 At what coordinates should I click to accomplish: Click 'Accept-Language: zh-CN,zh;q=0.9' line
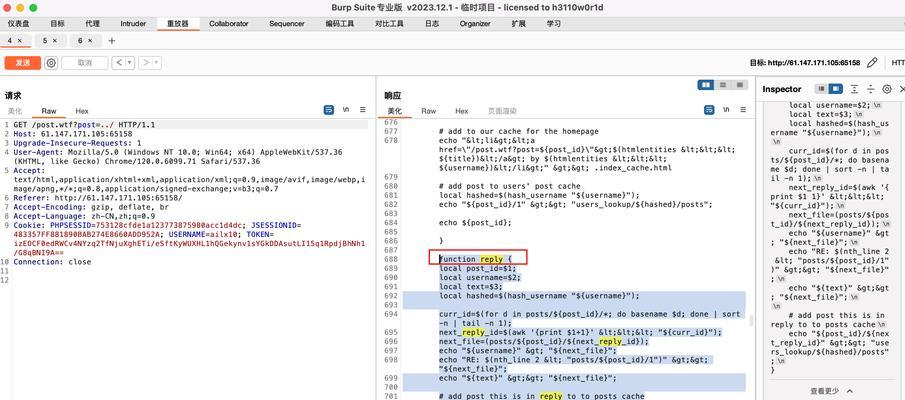84,216
